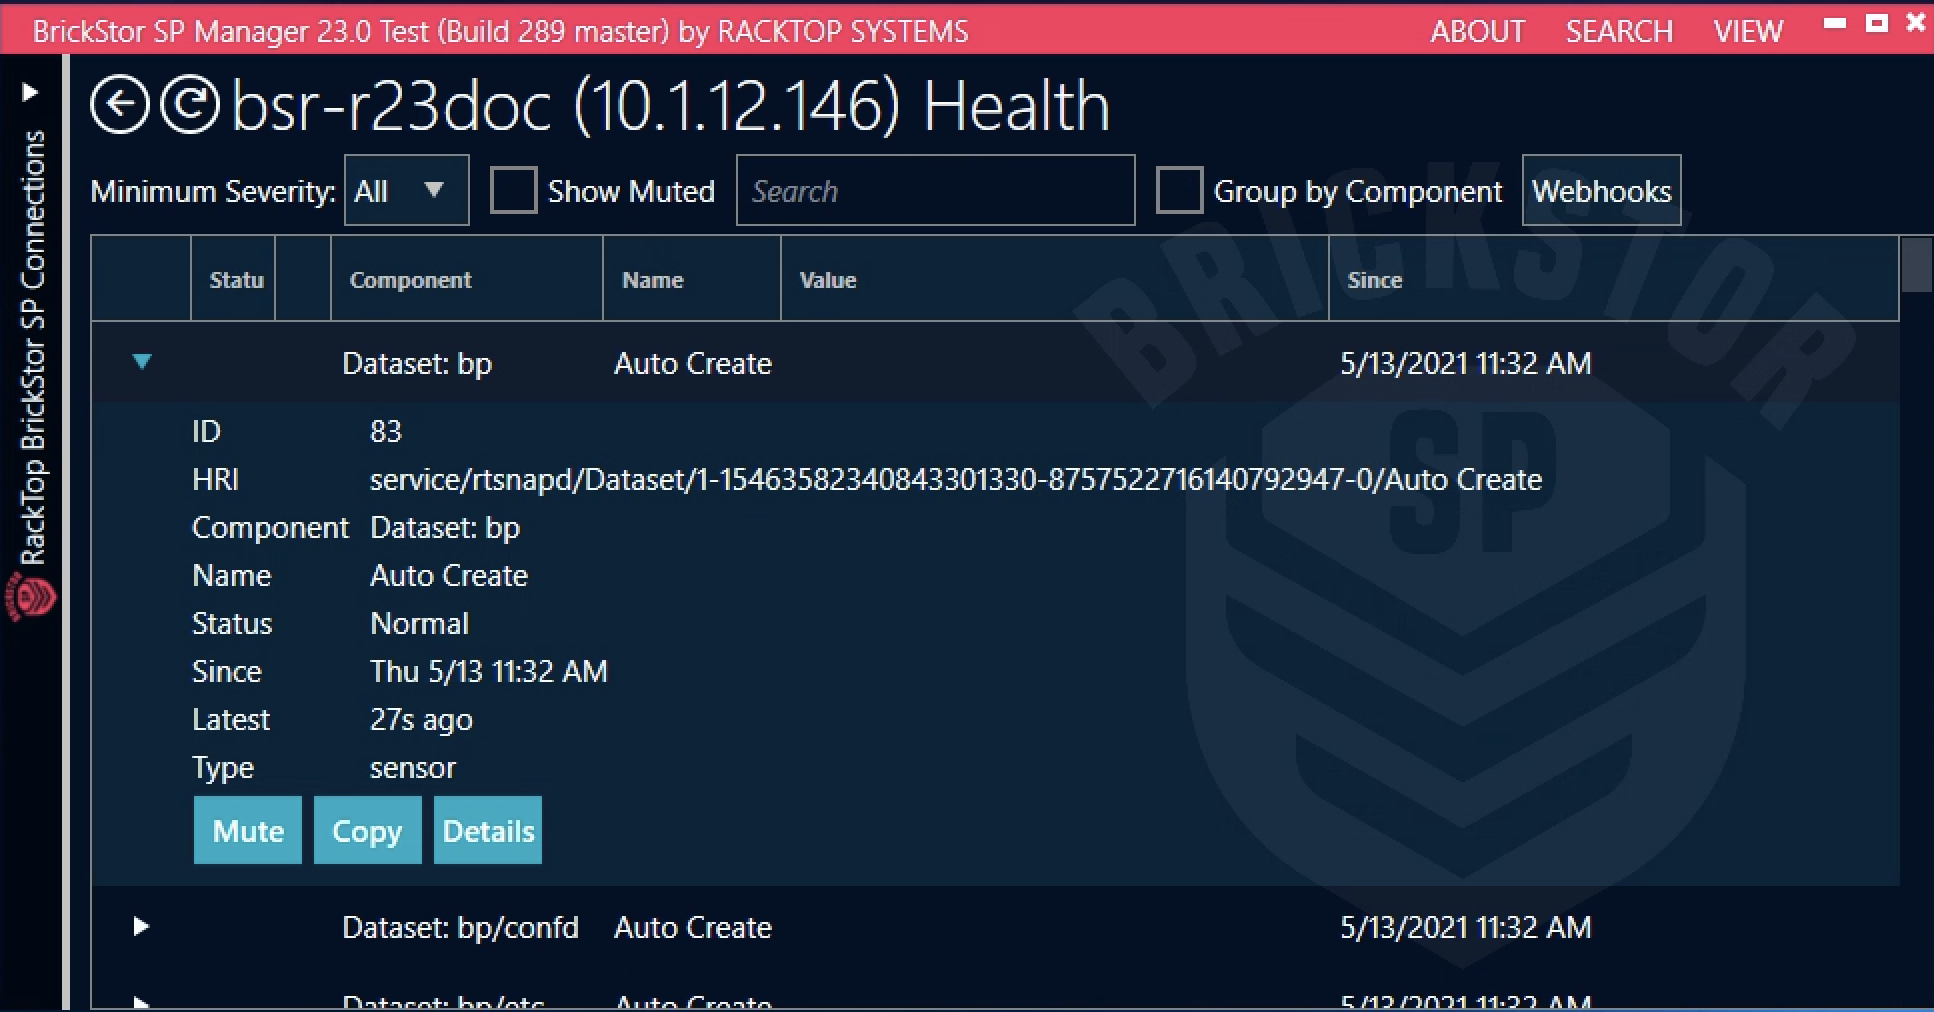Open the ABOUT menu

[x=1477, y=32]
